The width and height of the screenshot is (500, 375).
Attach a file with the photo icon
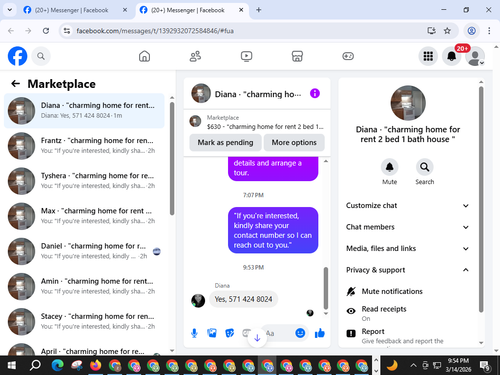(212, 333)
